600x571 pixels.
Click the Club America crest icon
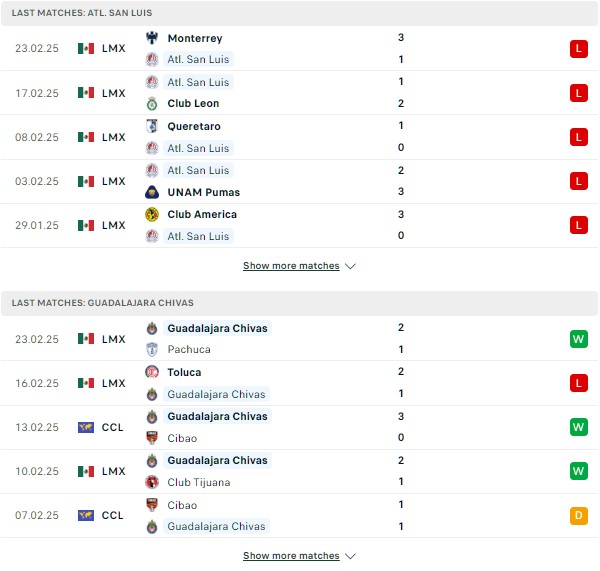pos(152,214)
